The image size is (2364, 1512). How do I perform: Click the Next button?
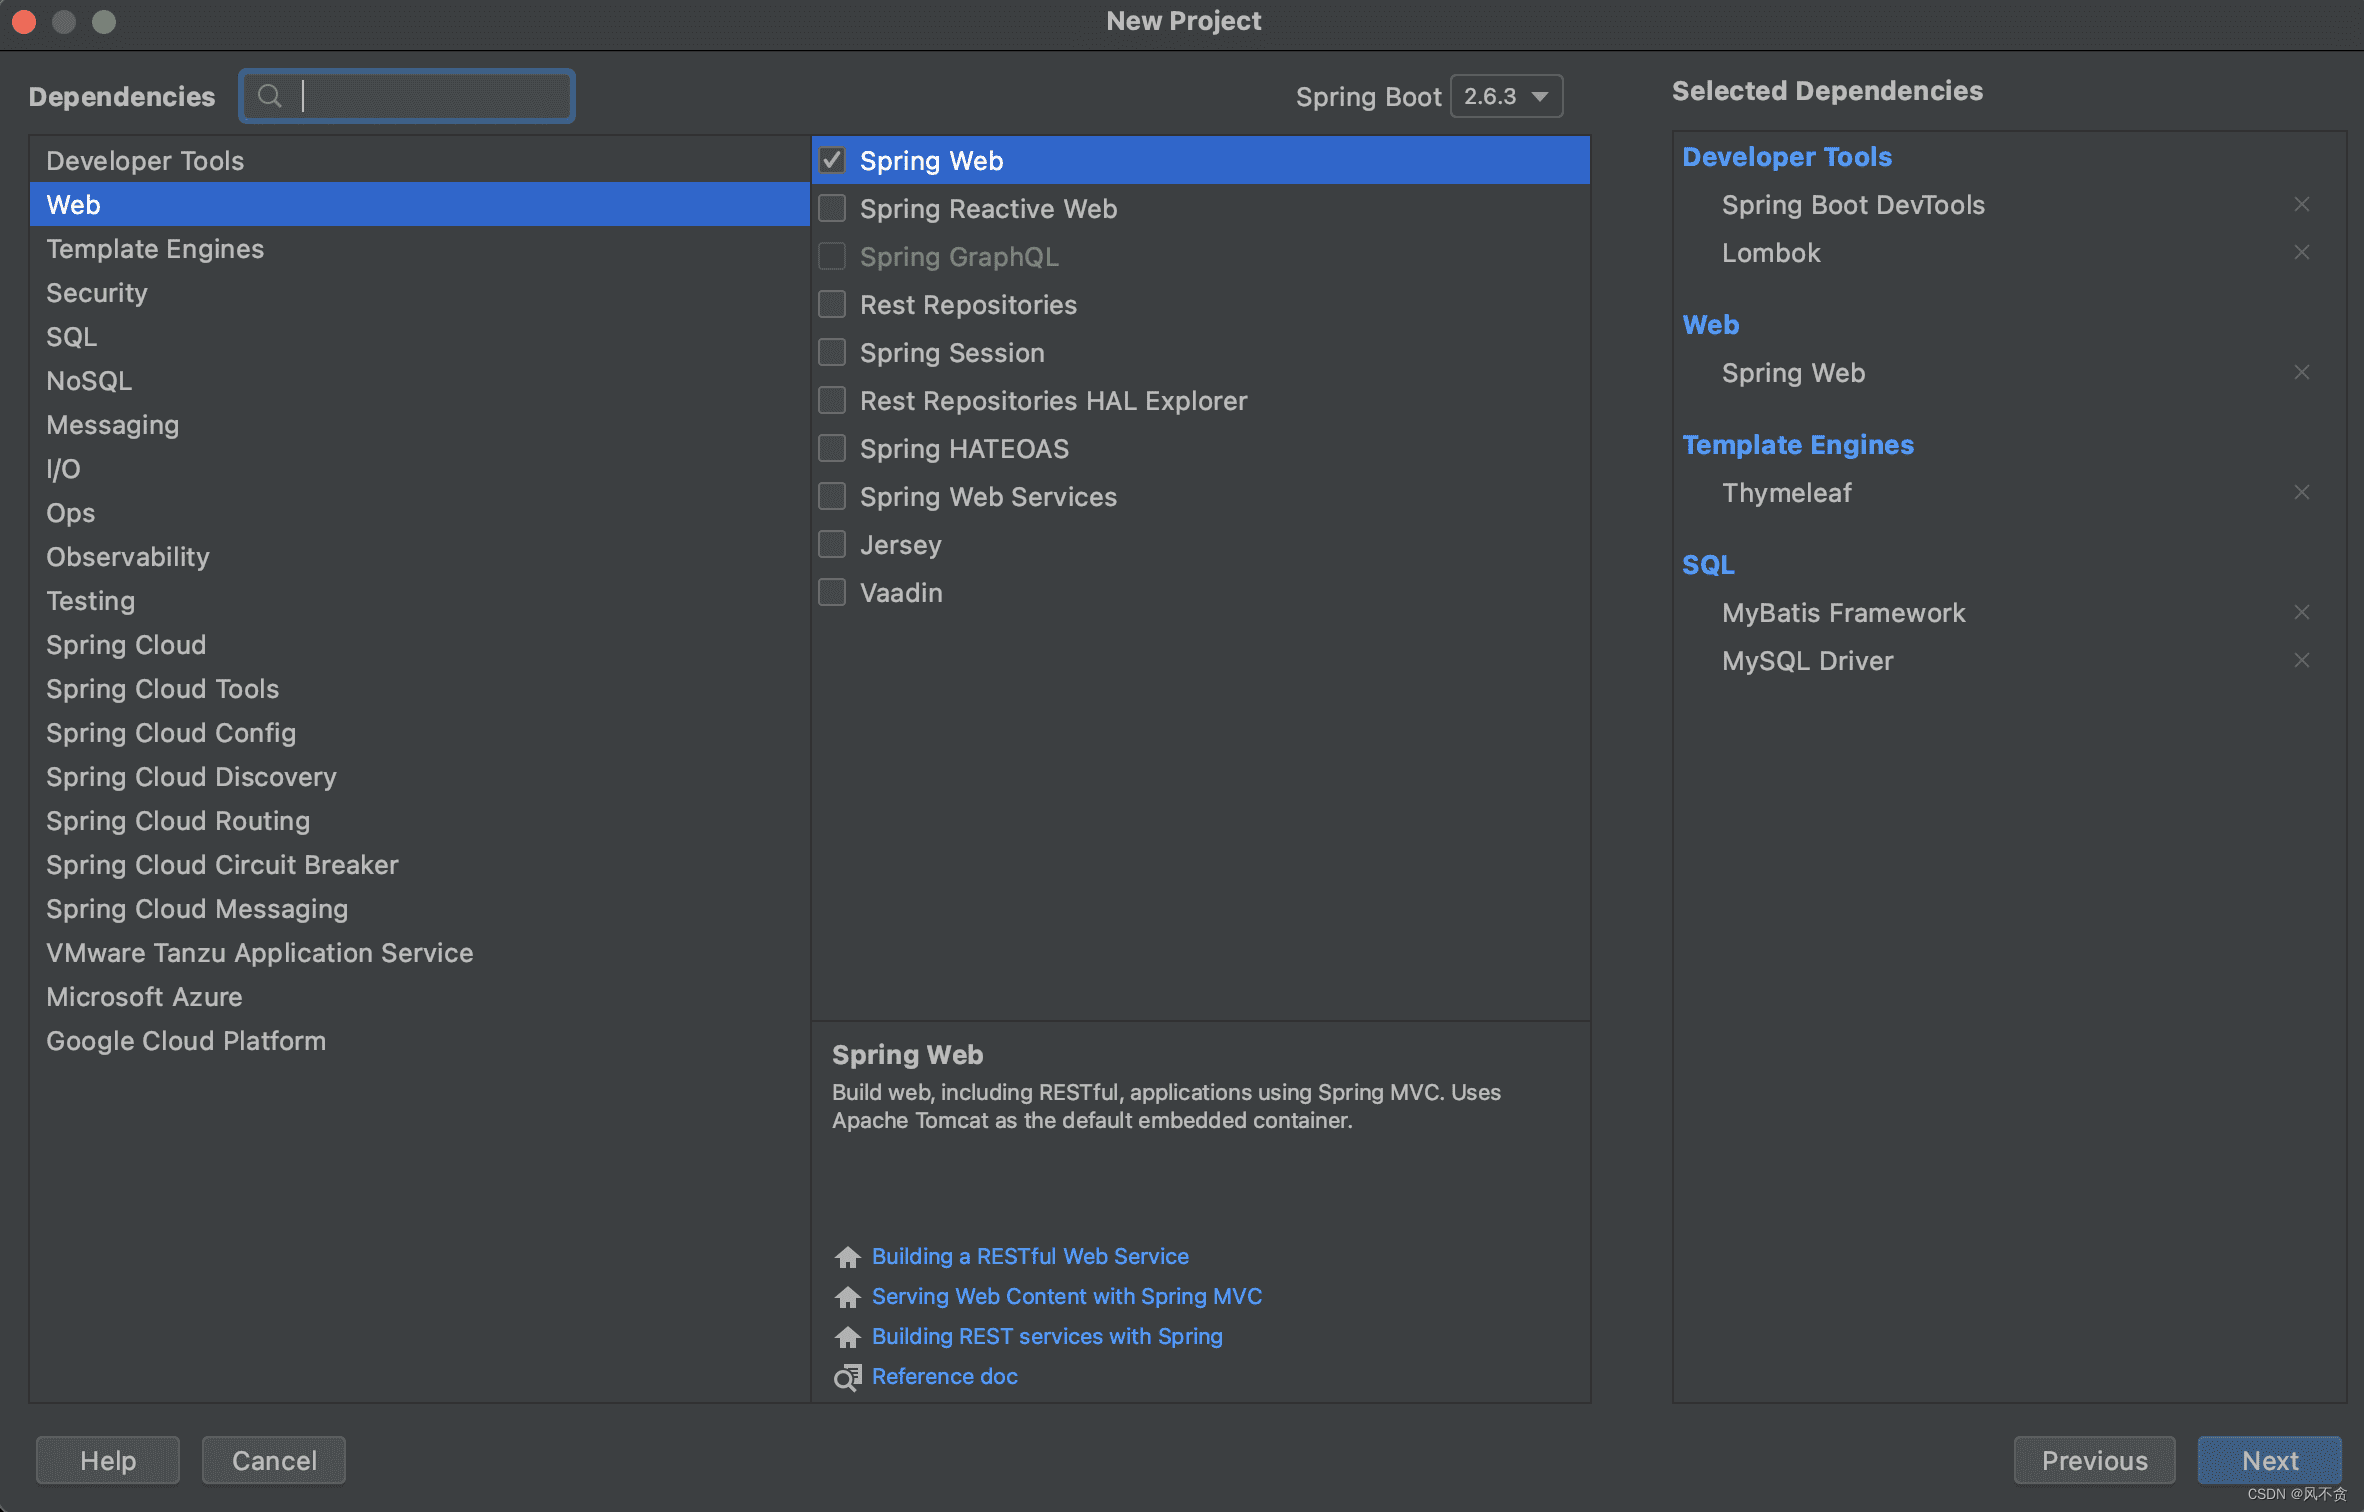point(2268,1460)
